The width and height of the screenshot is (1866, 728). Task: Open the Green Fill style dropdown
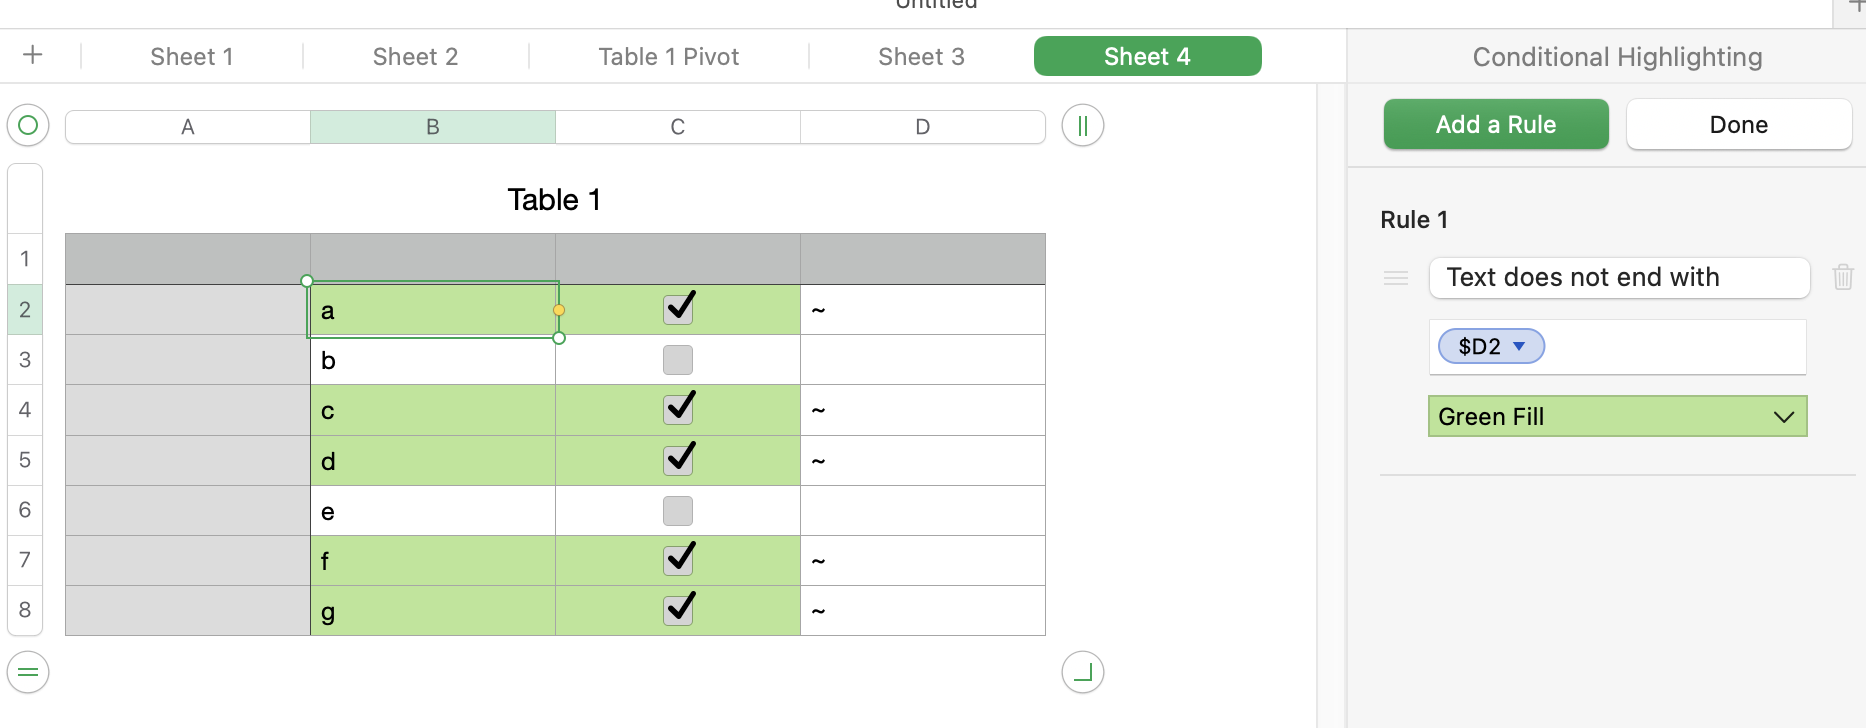tap(1617, 417)
